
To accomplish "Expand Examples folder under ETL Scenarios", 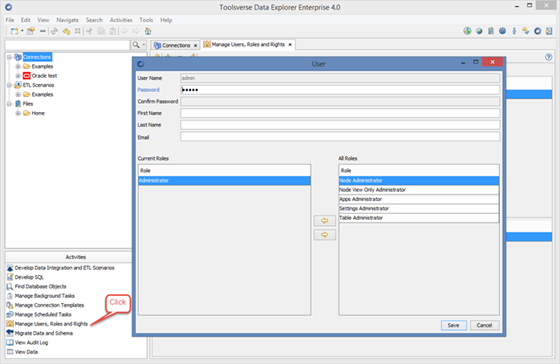I will pos(18,94).
